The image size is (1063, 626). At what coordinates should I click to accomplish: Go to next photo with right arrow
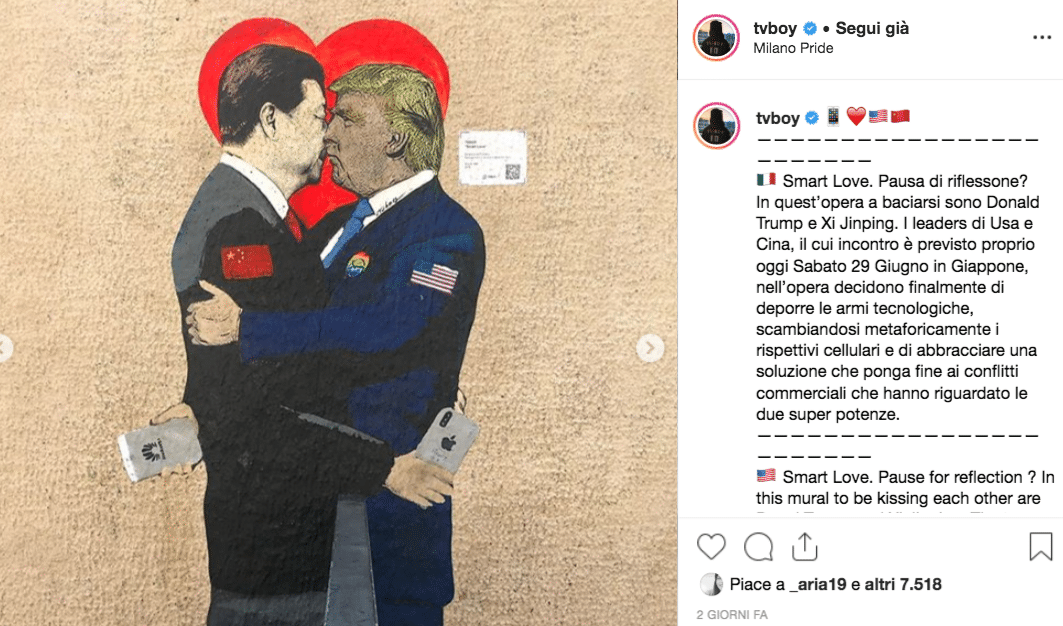coord(649,348)
